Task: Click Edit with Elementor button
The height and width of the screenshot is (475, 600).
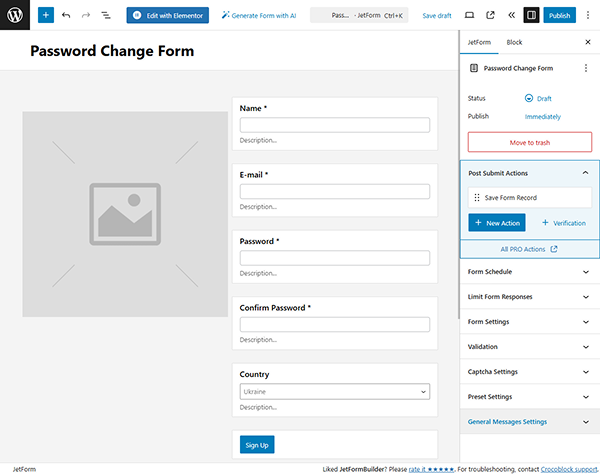Action: click(x=168, y=15)
